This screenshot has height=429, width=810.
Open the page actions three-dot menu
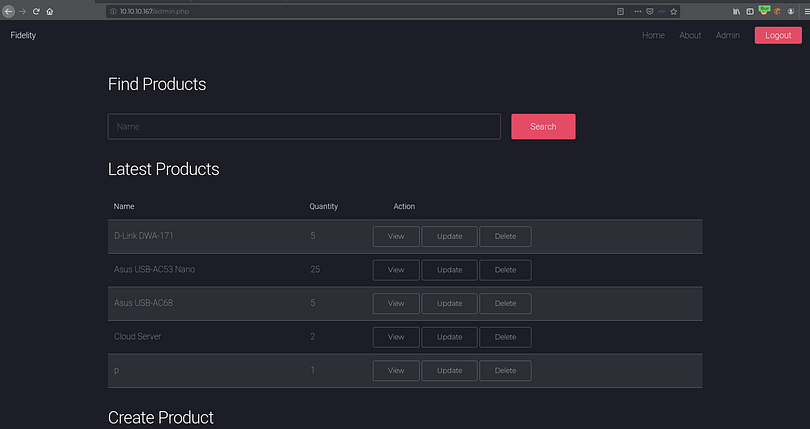638,11
